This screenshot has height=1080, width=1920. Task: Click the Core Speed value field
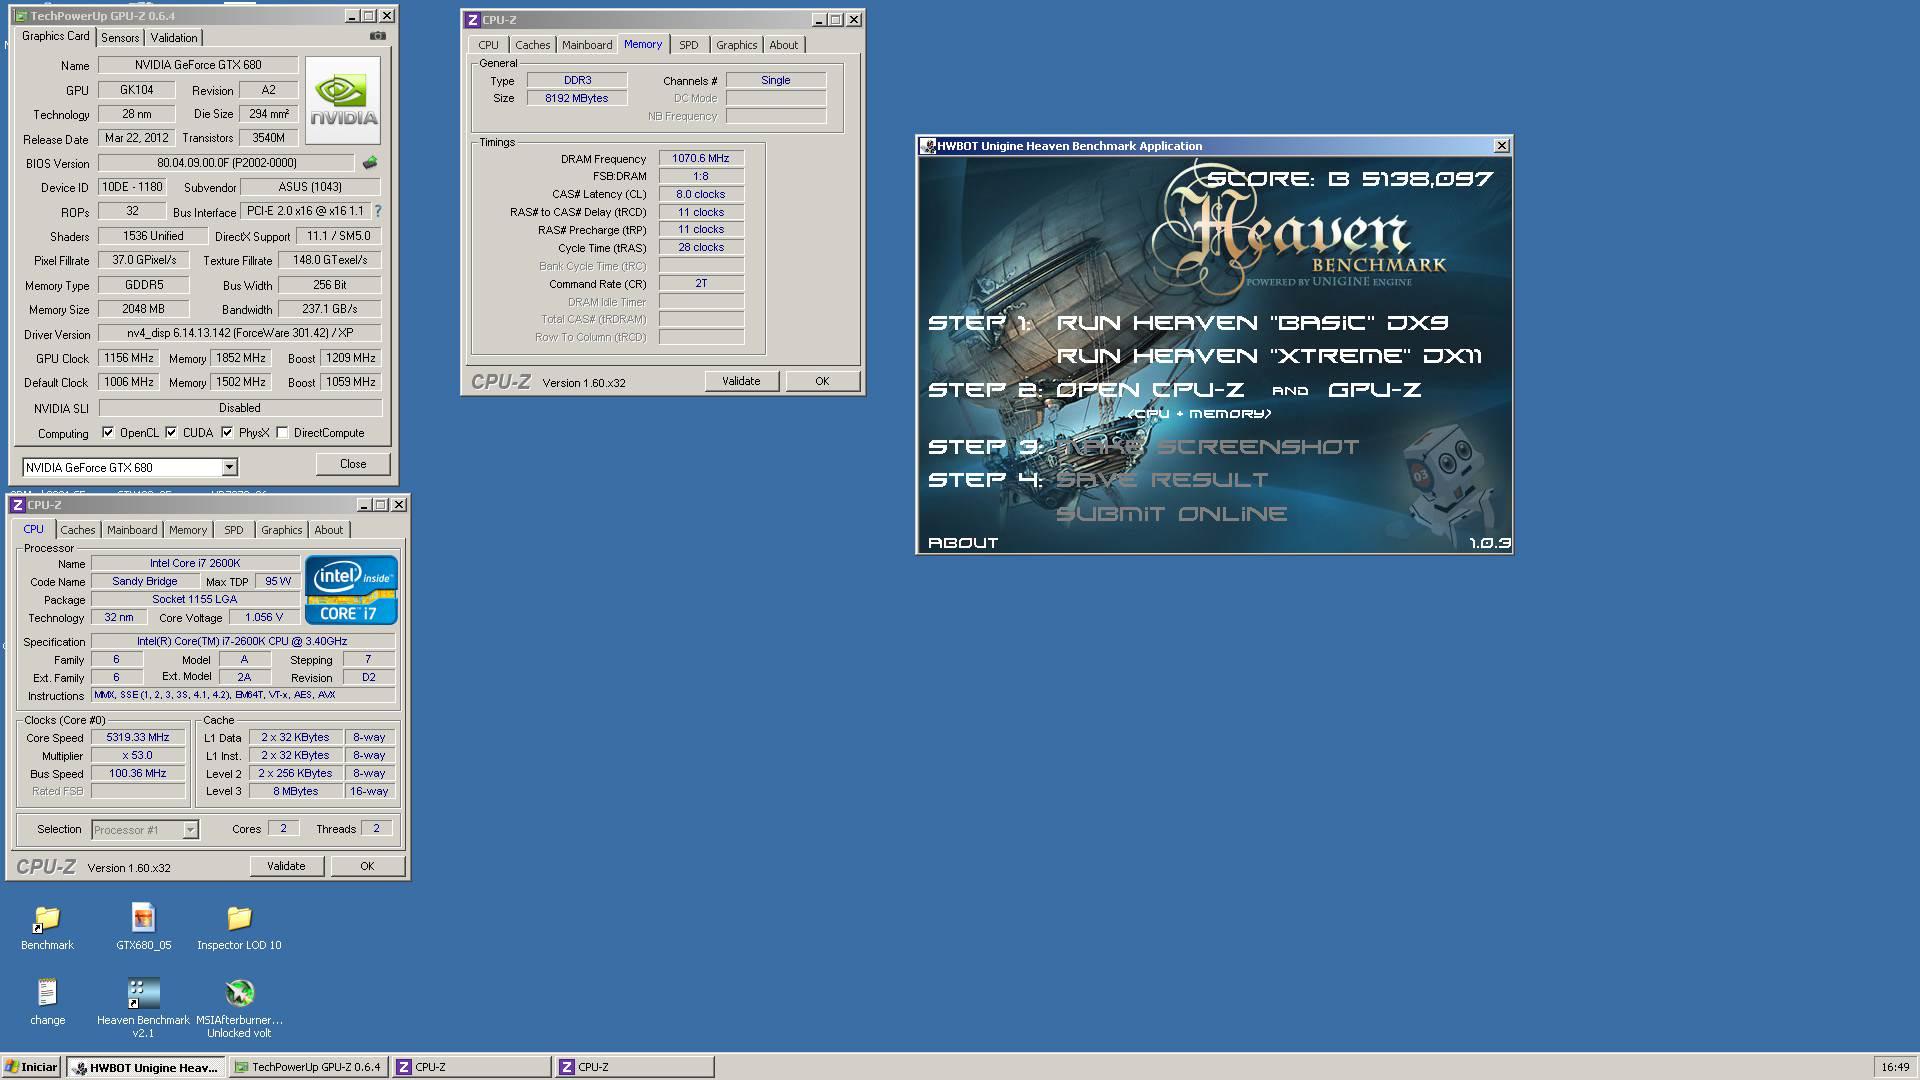[x=138, y=737]
